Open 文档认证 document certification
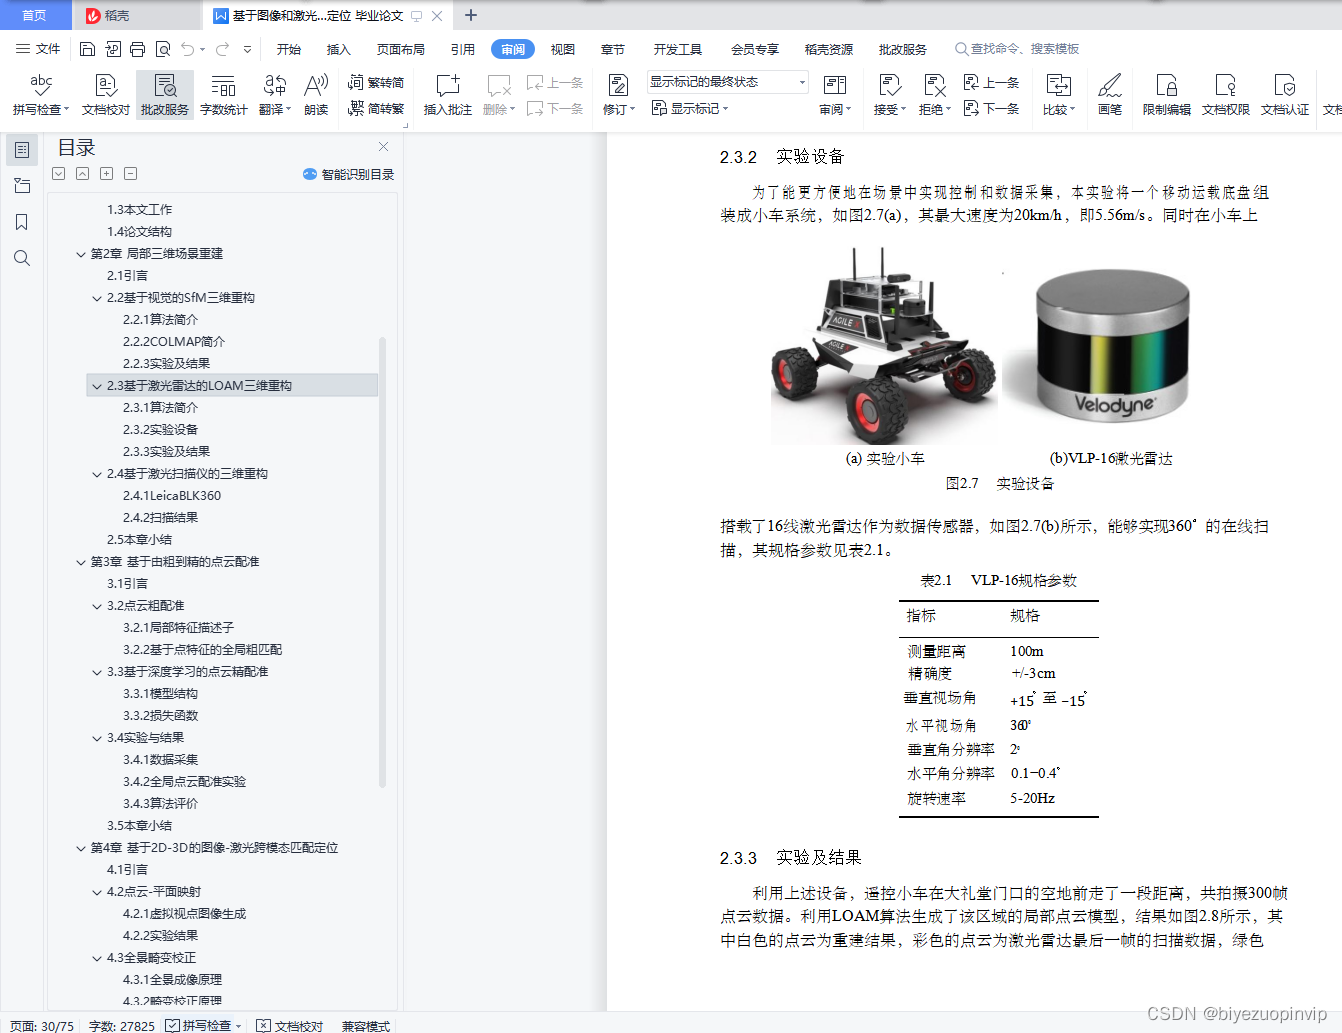Viewport: 1342px width, 1033px height. tap(1285, 96)
